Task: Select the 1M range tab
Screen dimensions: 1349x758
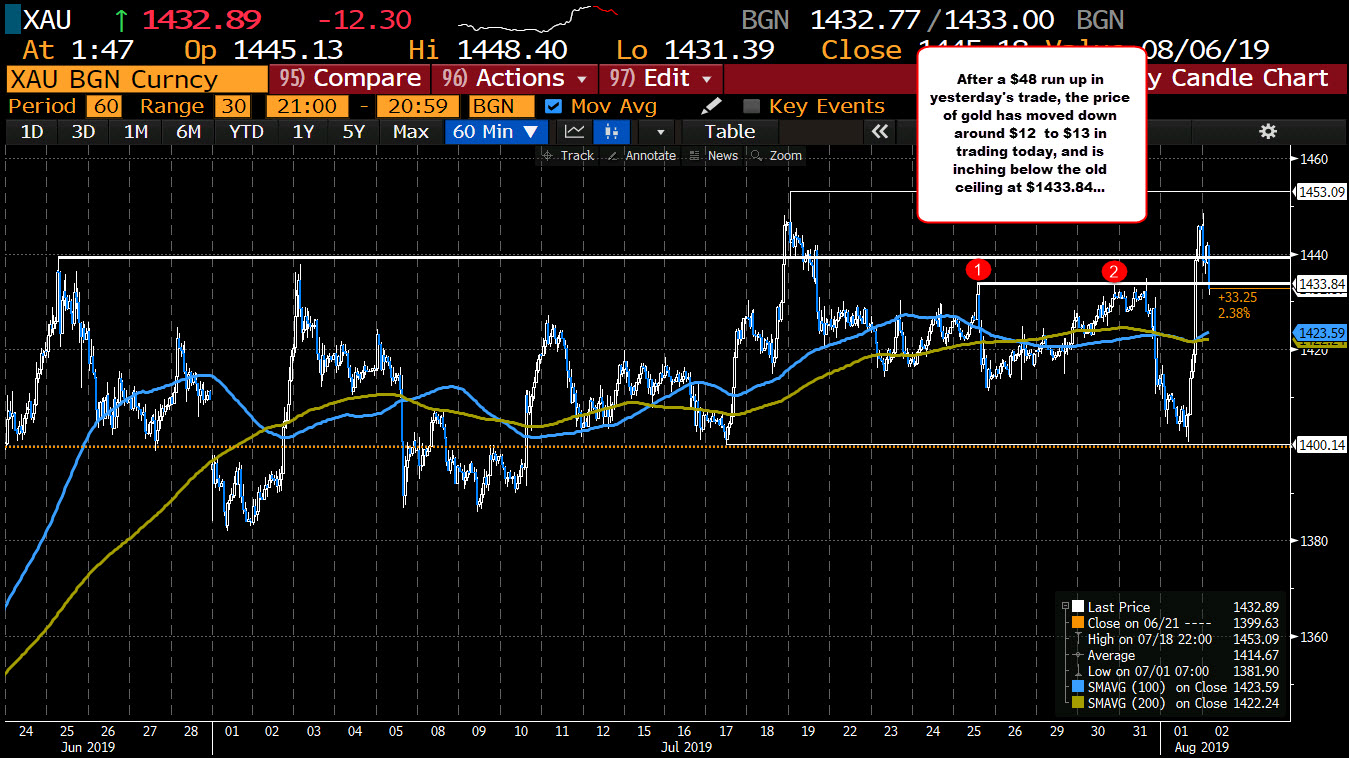Action: pos(136,131)
